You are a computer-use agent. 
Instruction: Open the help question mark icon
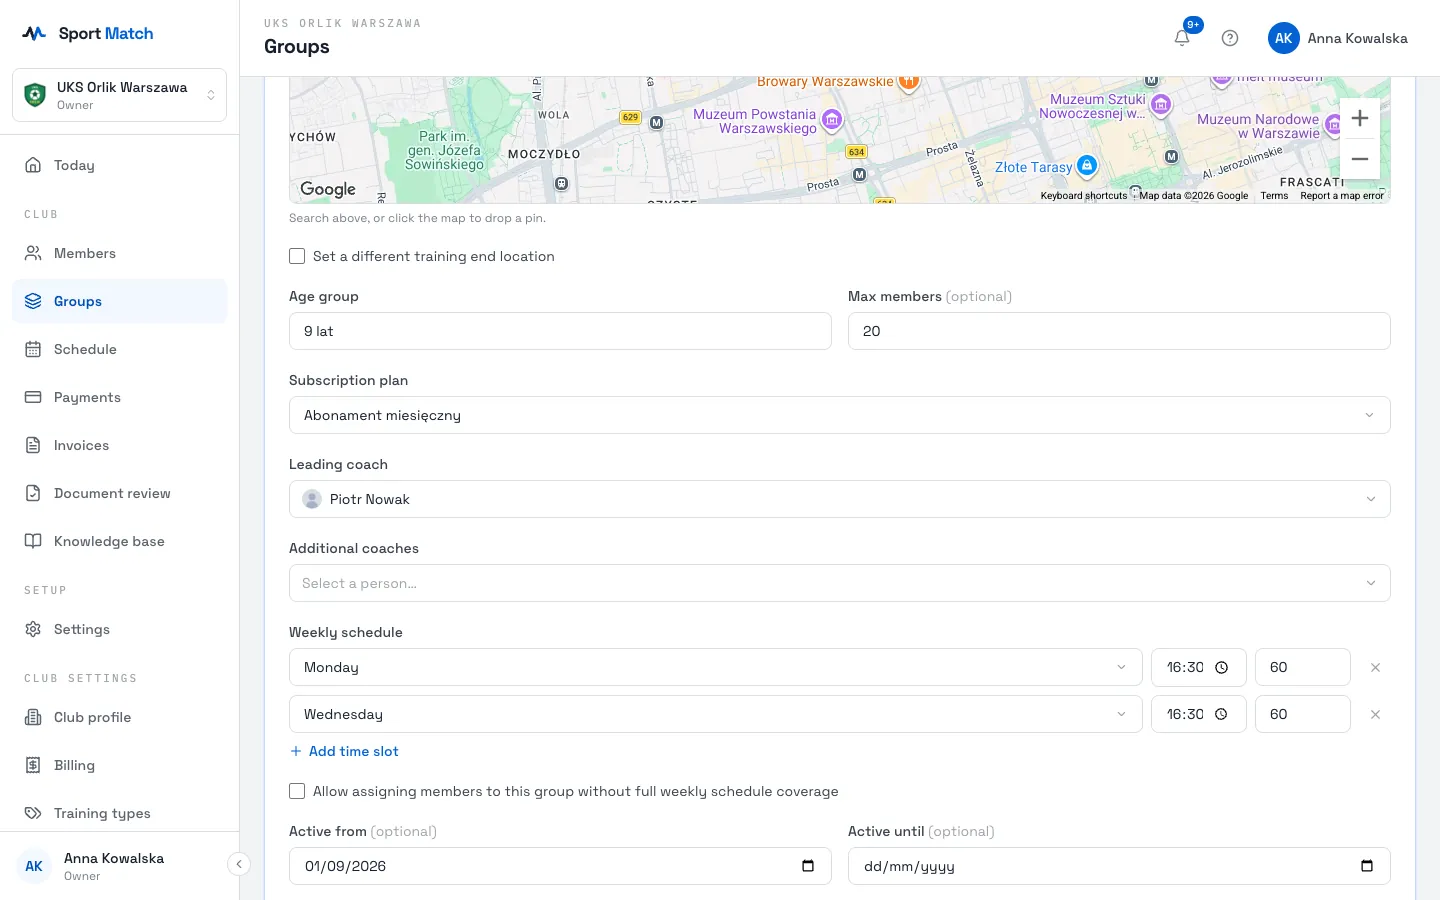pos(1230,38)
